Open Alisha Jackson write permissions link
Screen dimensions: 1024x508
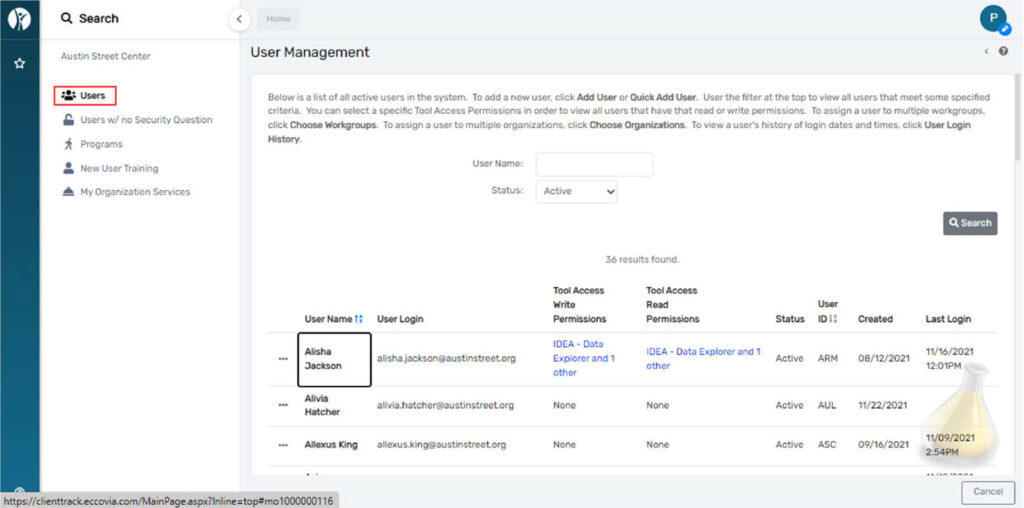coord(584,358)
